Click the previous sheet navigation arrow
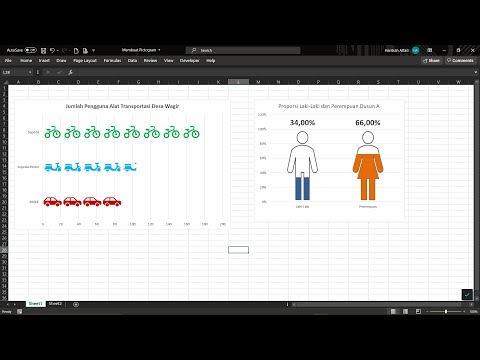Screen dimensions: 480x360 [x=7, y=304]
